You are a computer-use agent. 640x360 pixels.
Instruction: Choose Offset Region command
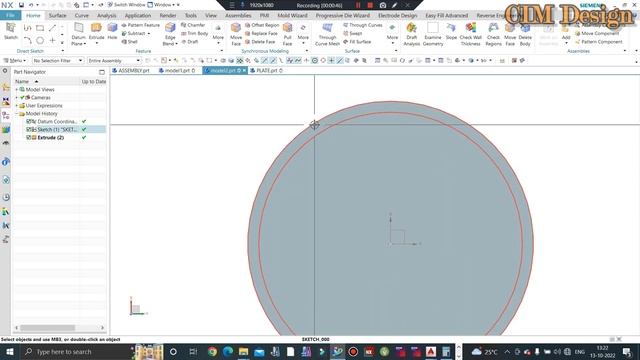[x=262, y=25]
